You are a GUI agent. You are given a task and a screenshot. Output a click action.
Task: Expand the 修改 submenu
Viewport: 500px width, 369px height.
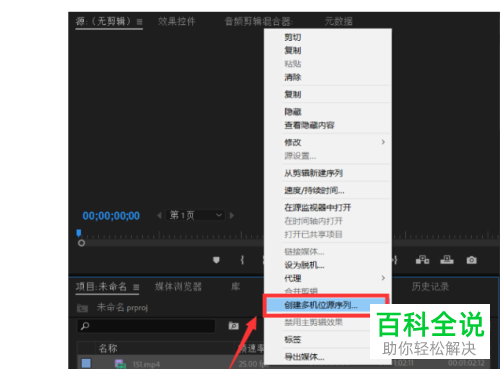(x=383, y=142)
